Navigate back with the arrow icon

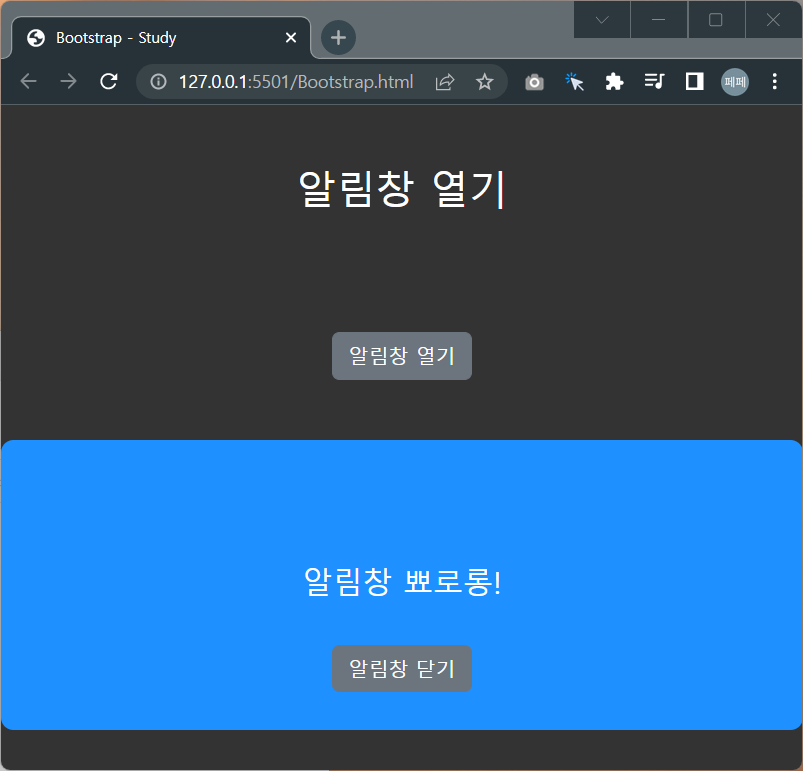tap(28, 81)
